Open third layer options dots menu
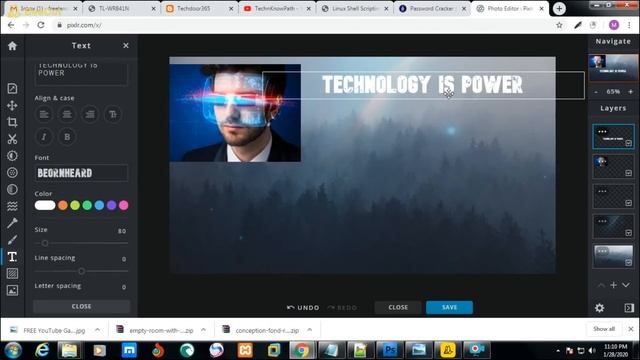This screenshot has height=360, width=640. (x=602, y=191)
